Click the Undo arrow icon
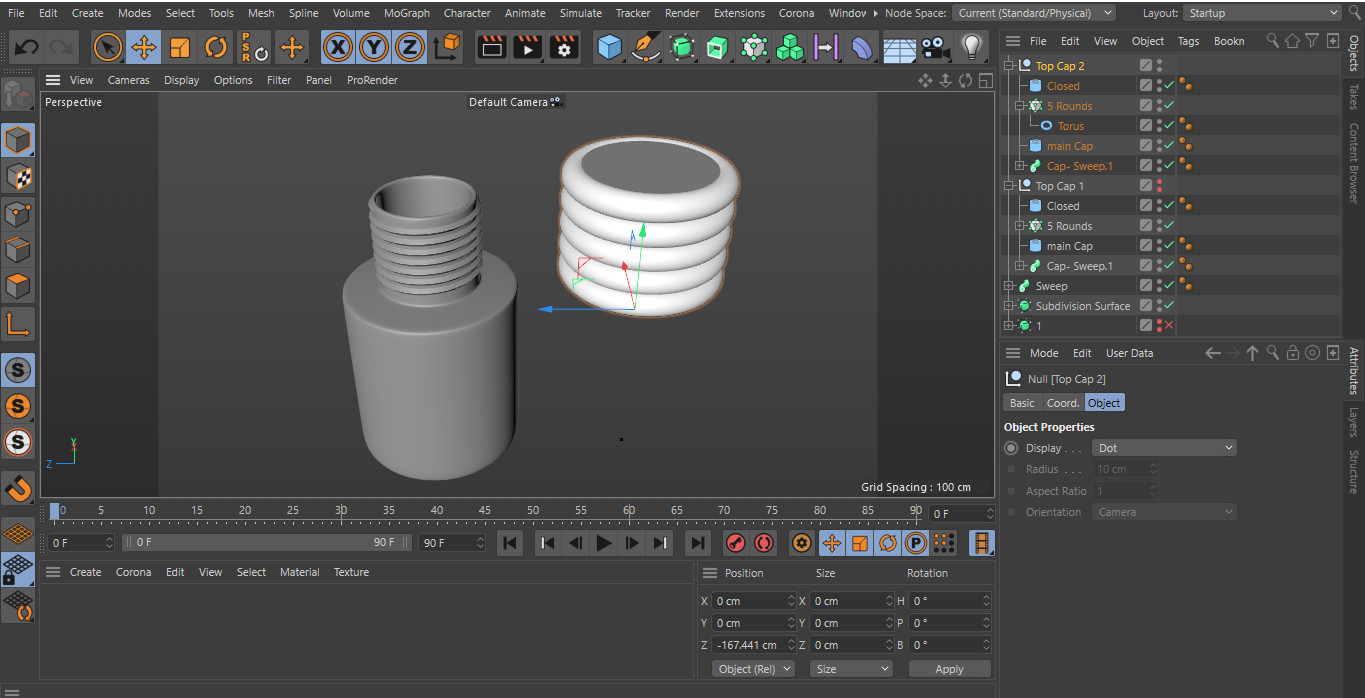Image resolution: width=1365 pixels, height=698 pixels. click(x=26, y=47)
